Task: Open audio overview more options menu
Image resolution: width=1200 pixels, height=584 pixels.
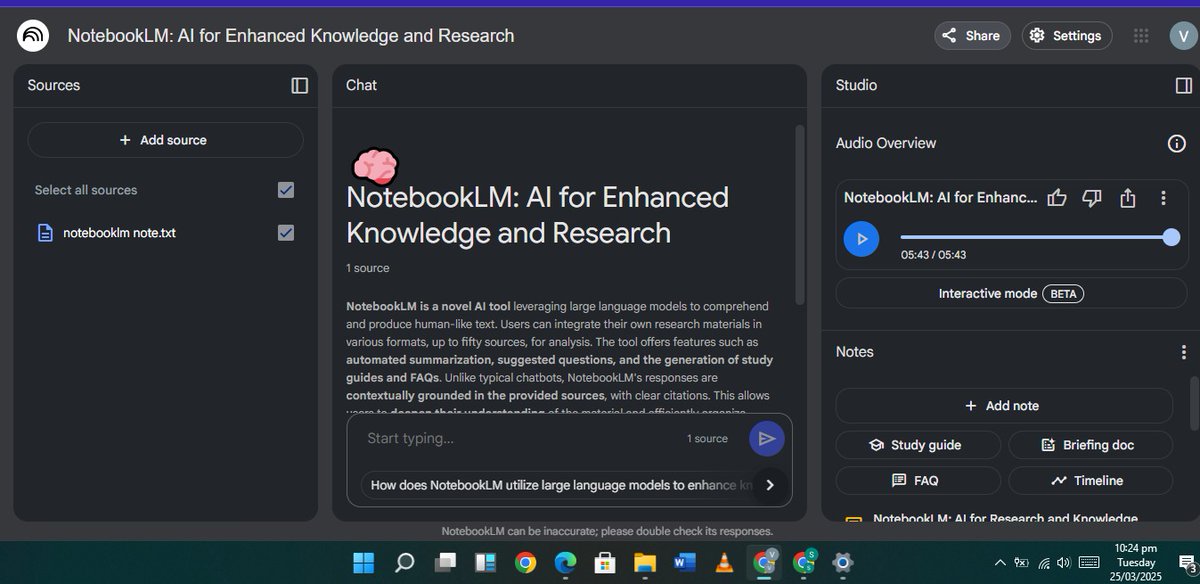Action: pyautogui.click(x=1163, y=198)
